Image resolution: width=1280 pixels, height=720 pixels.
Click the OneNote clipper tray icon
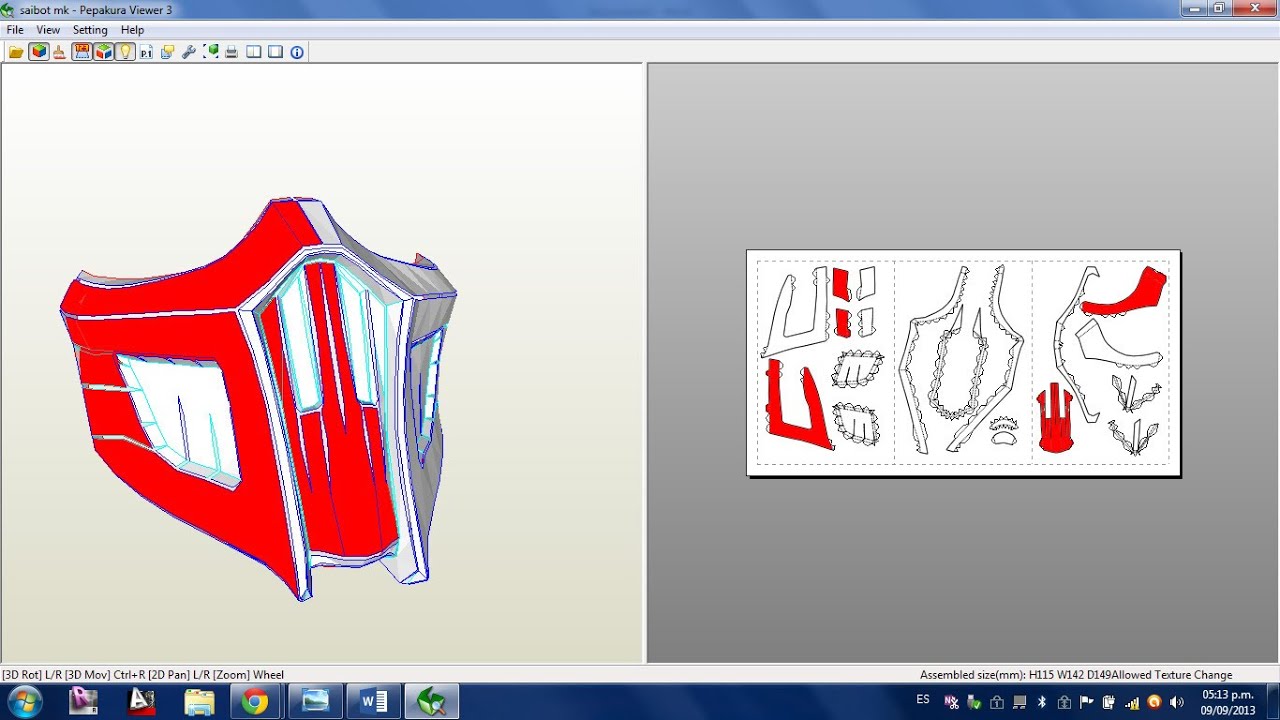click(x=951, y=702)
